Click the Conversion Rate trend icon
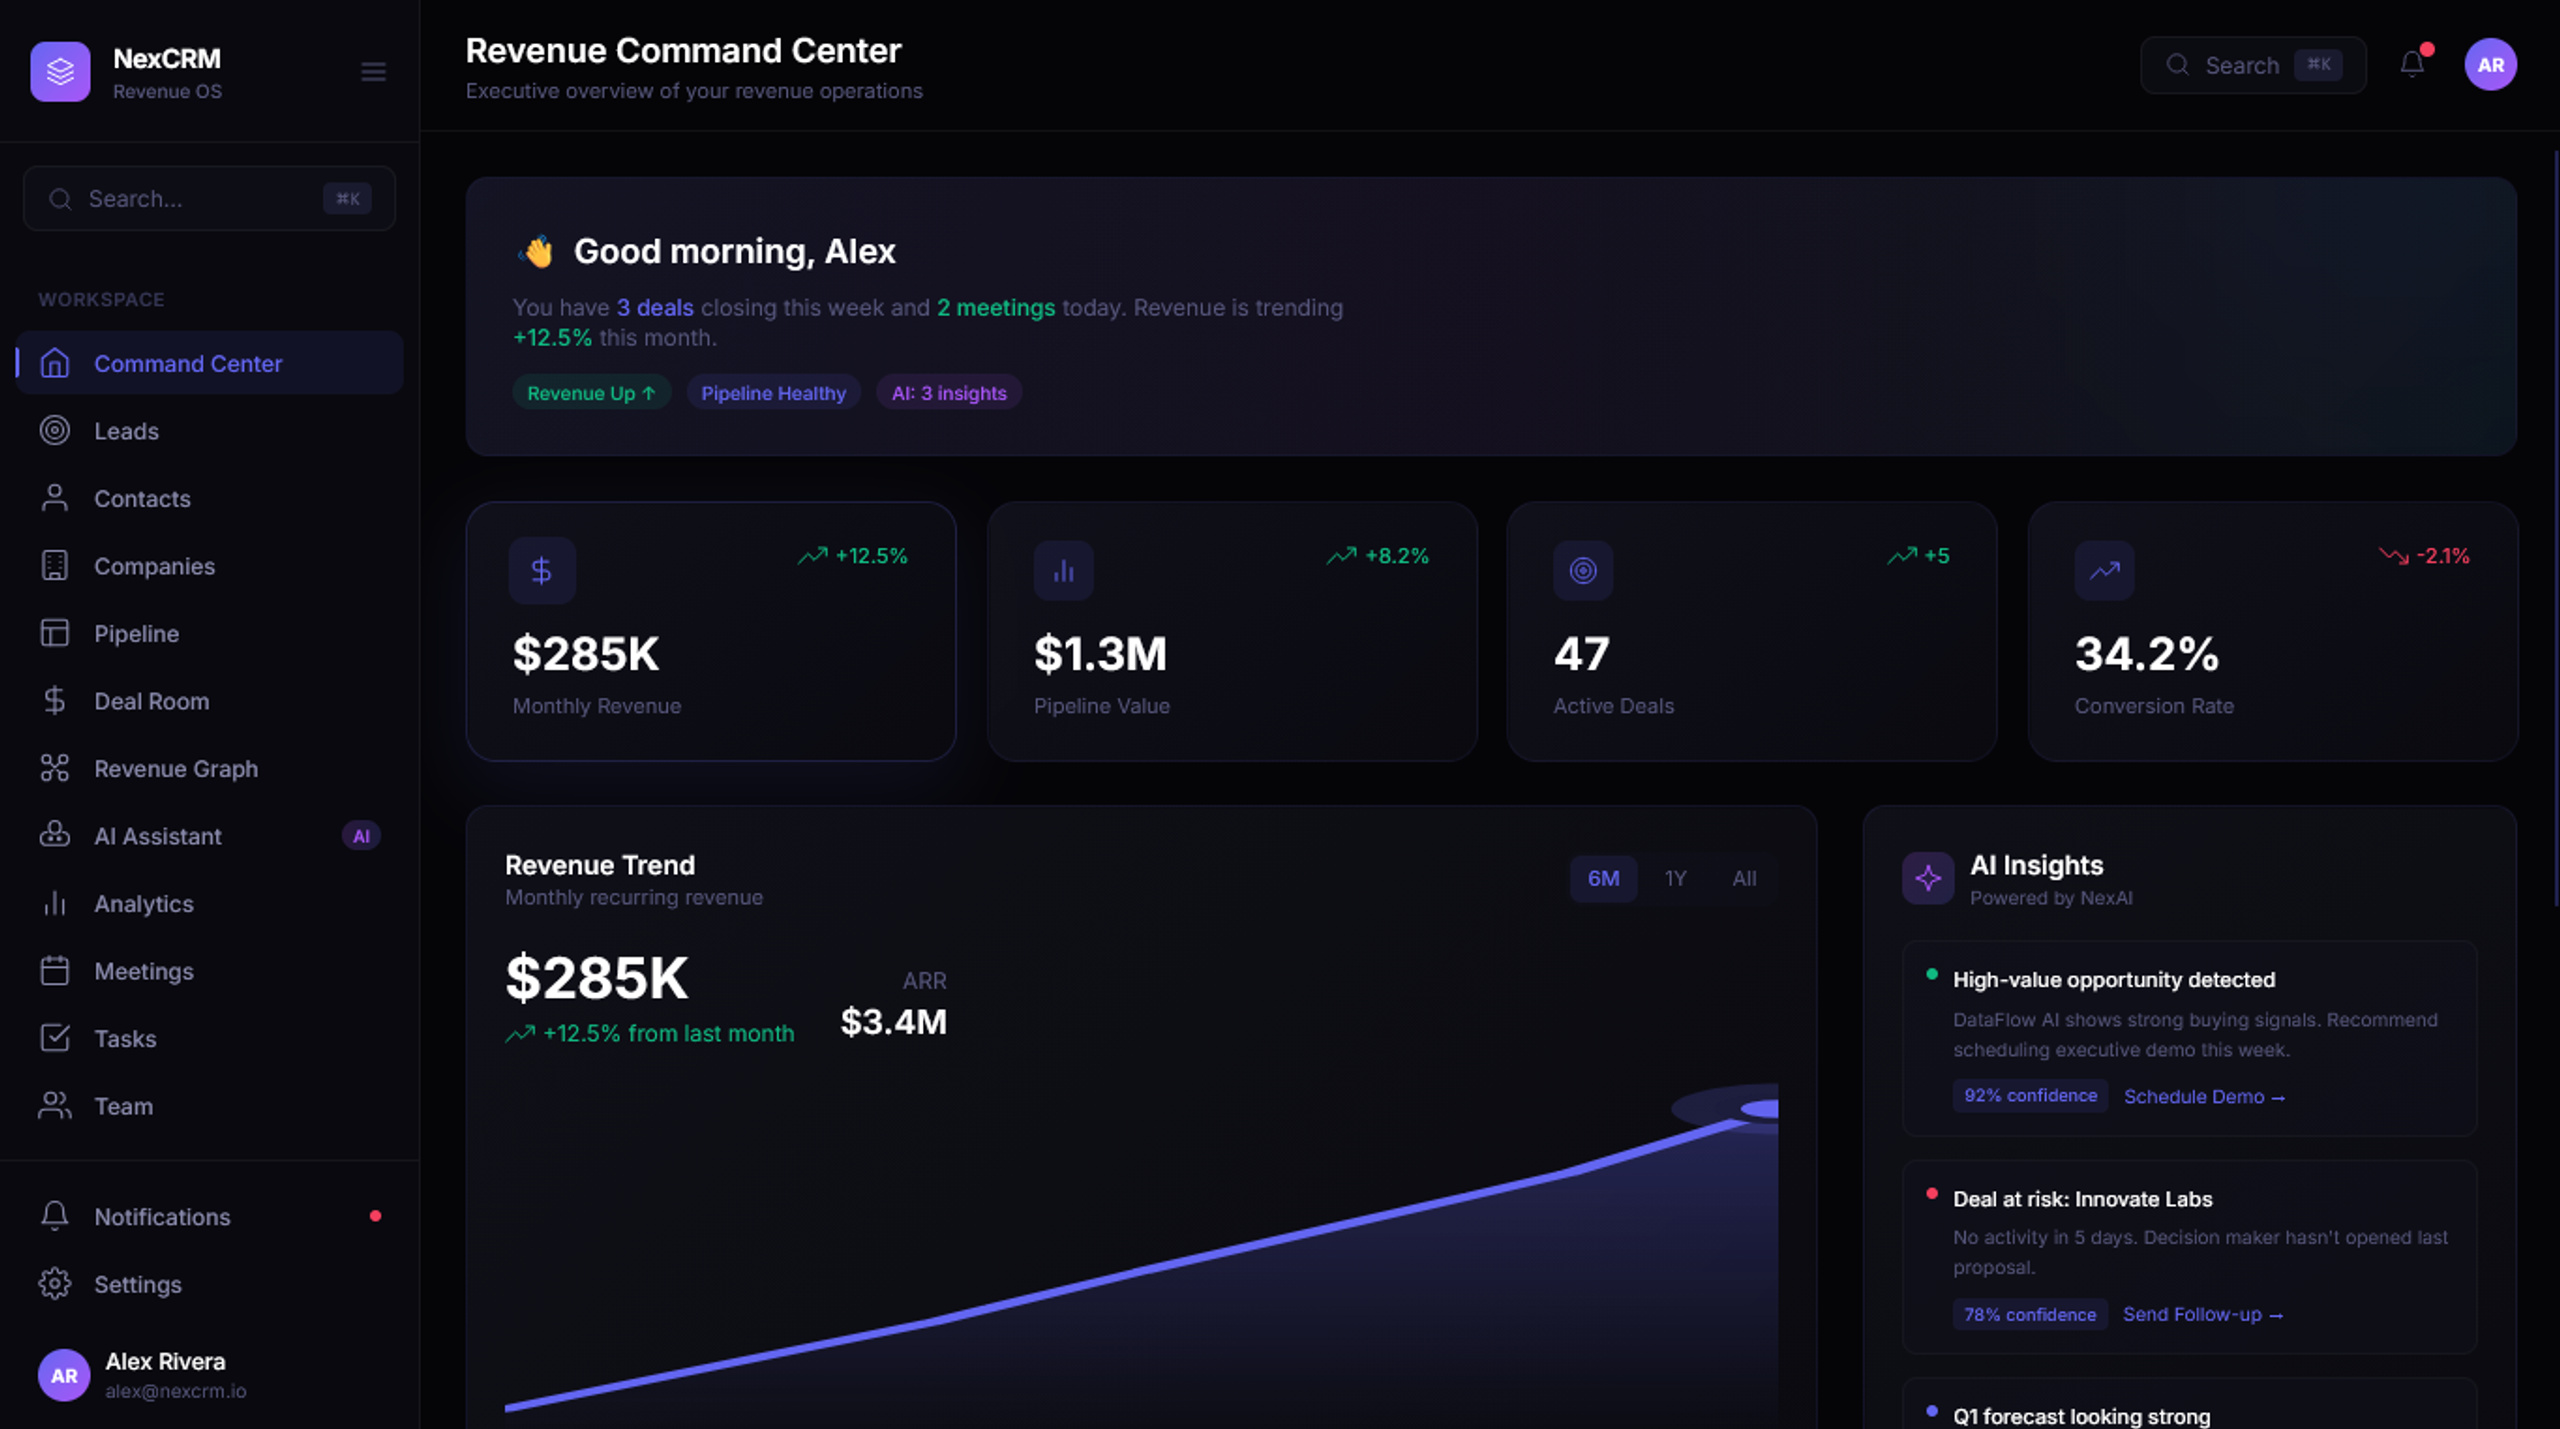The image size is (2560, 1429). [2104, 570]
